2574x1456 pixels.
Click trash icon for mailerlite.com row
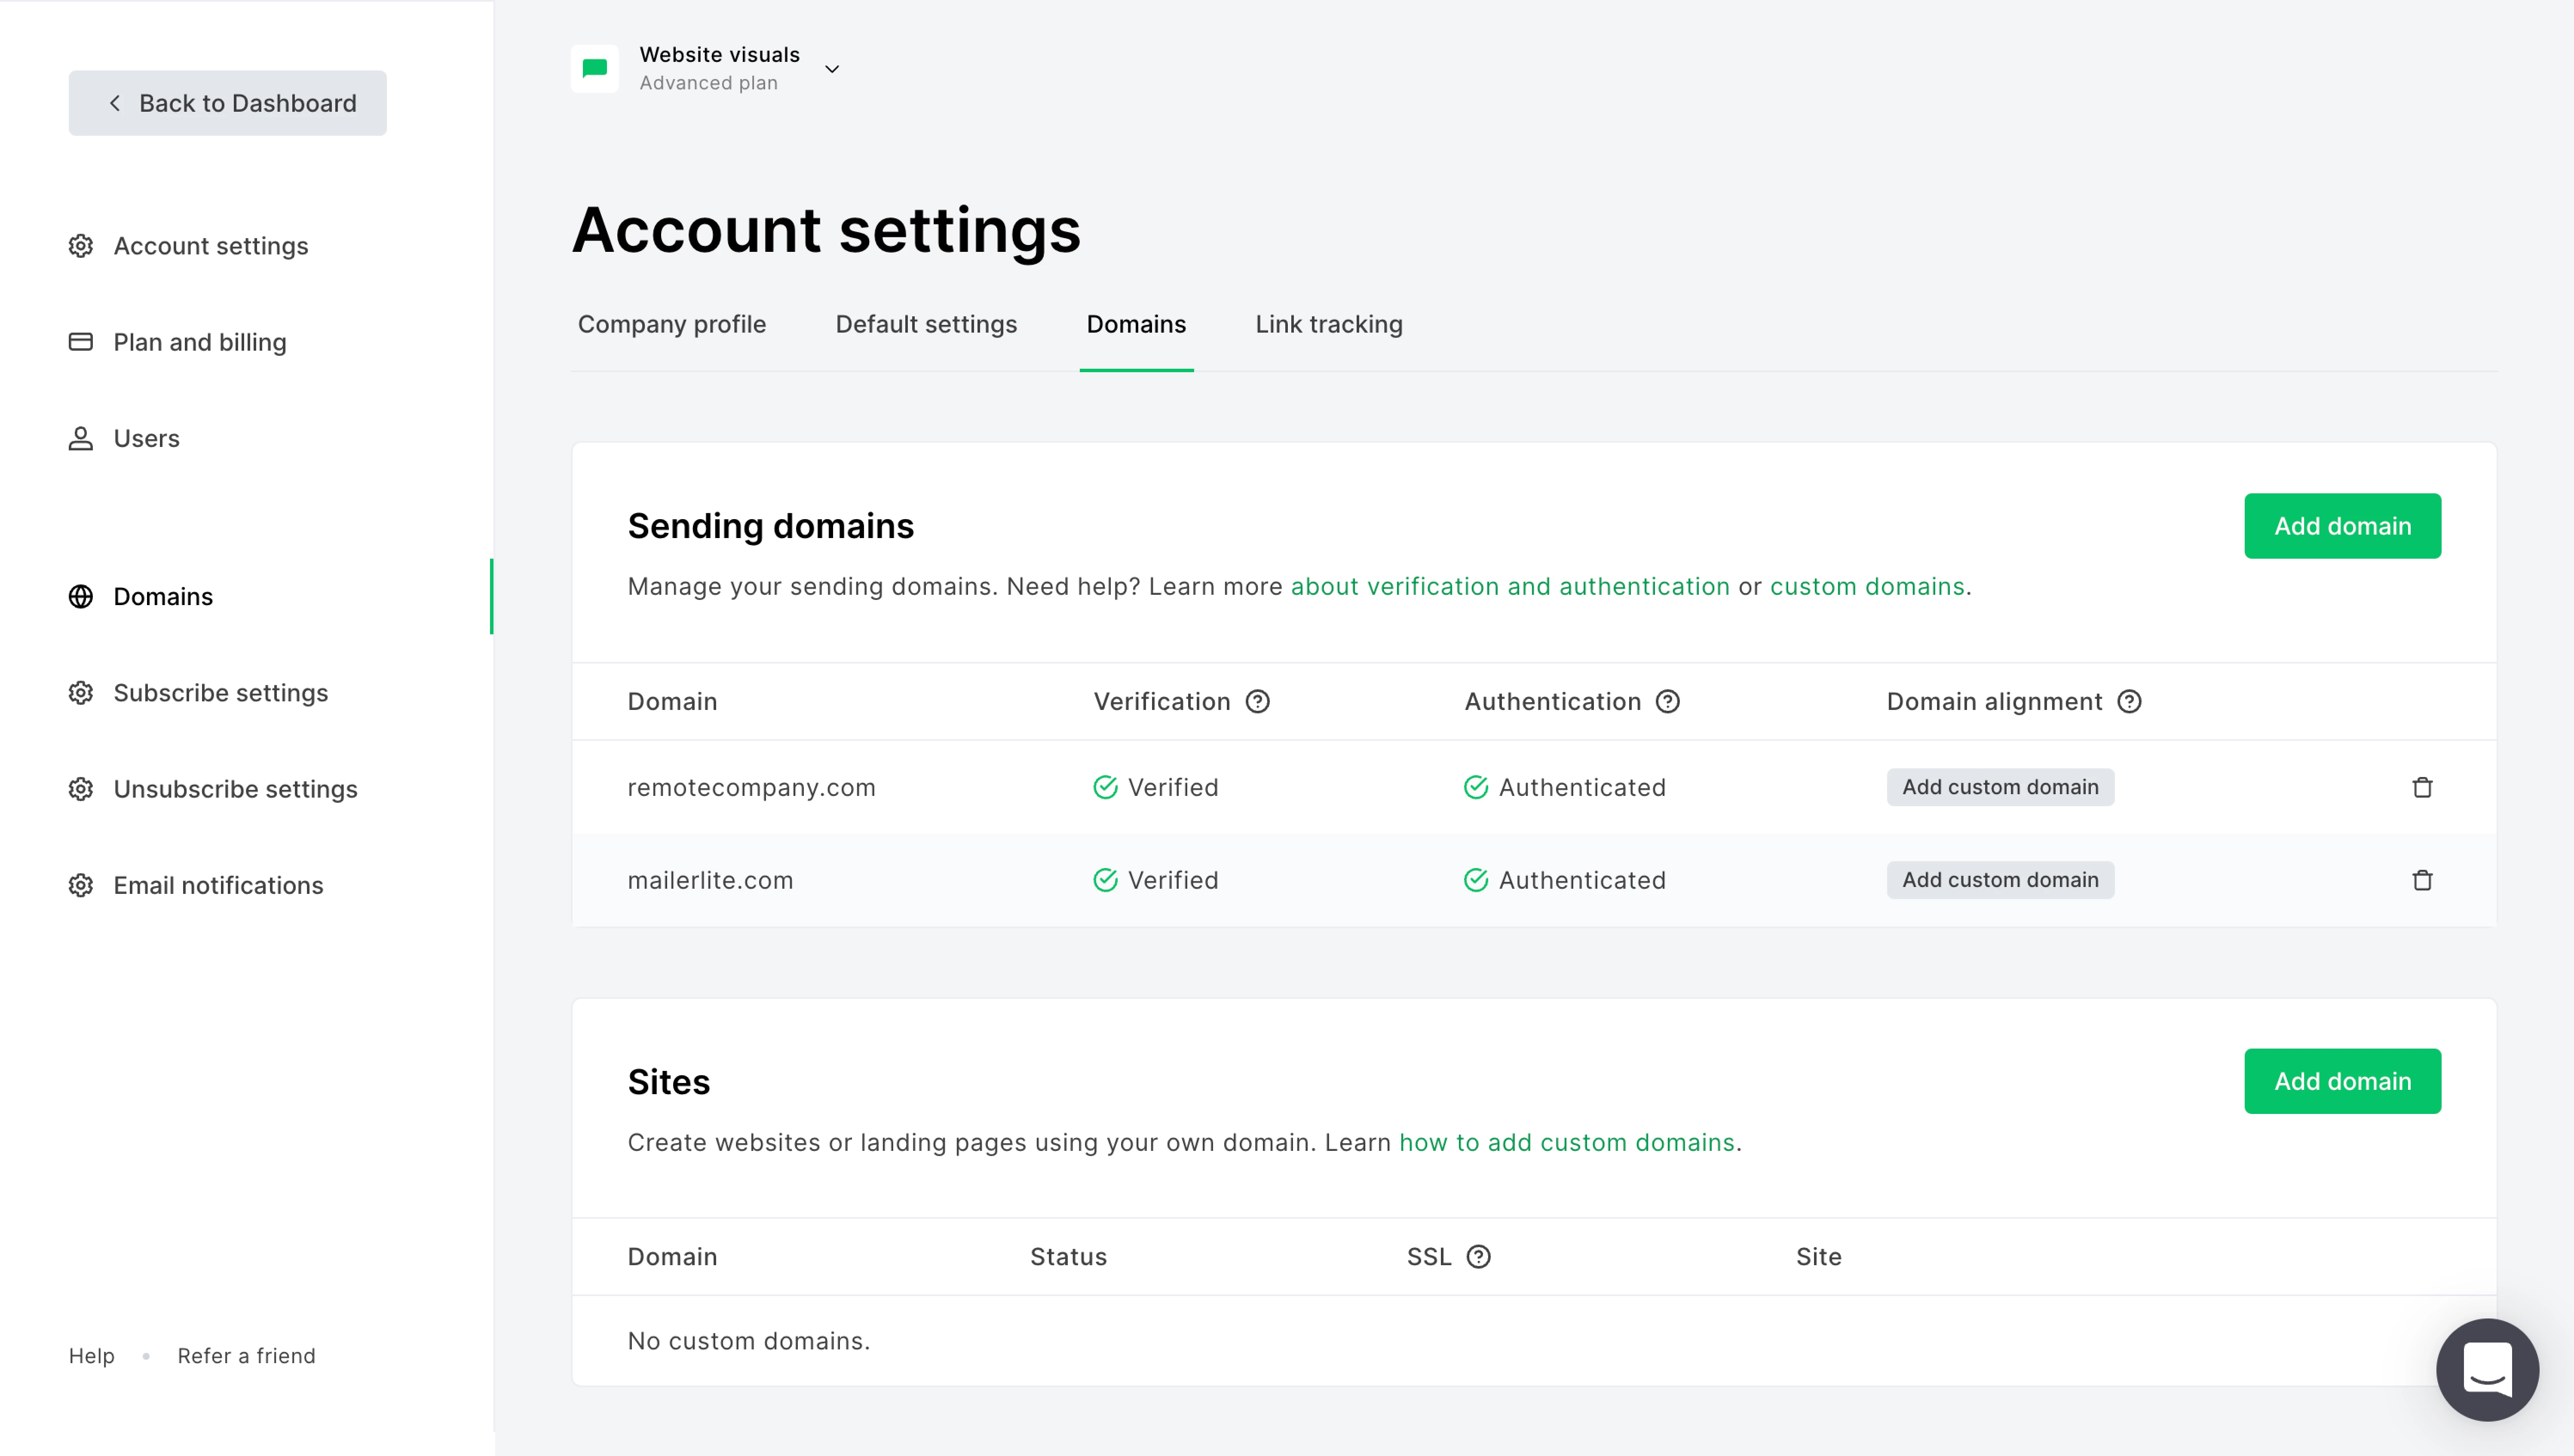pos(2421,880)
